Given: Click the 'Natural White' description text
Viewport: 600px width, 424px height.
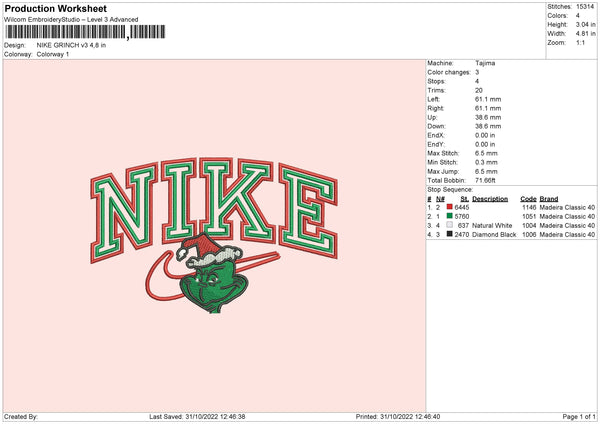Looking at the screenshot, I should coord(492,225).
